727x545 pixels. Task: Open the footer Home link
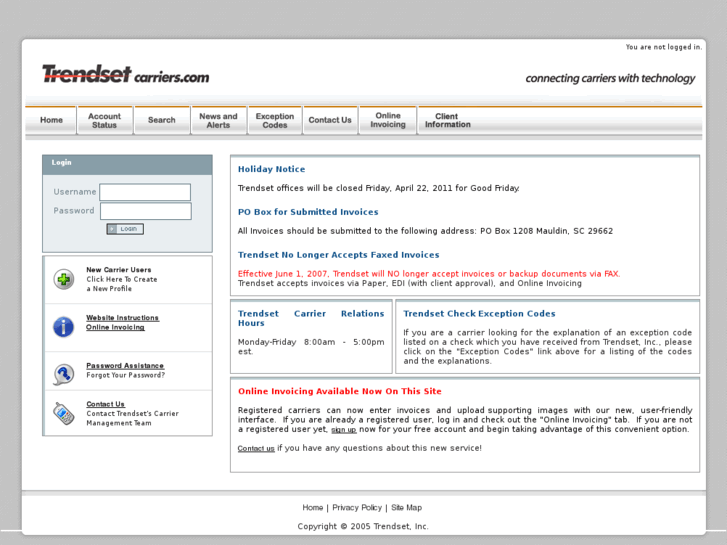coord(312,507)
